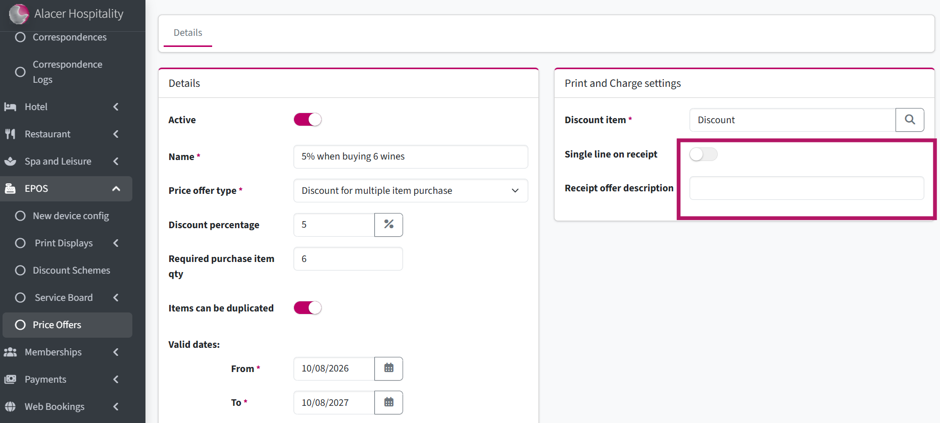Click the Items can be duplicated label
The image size is (940, 423).
[x=221, y=308]
